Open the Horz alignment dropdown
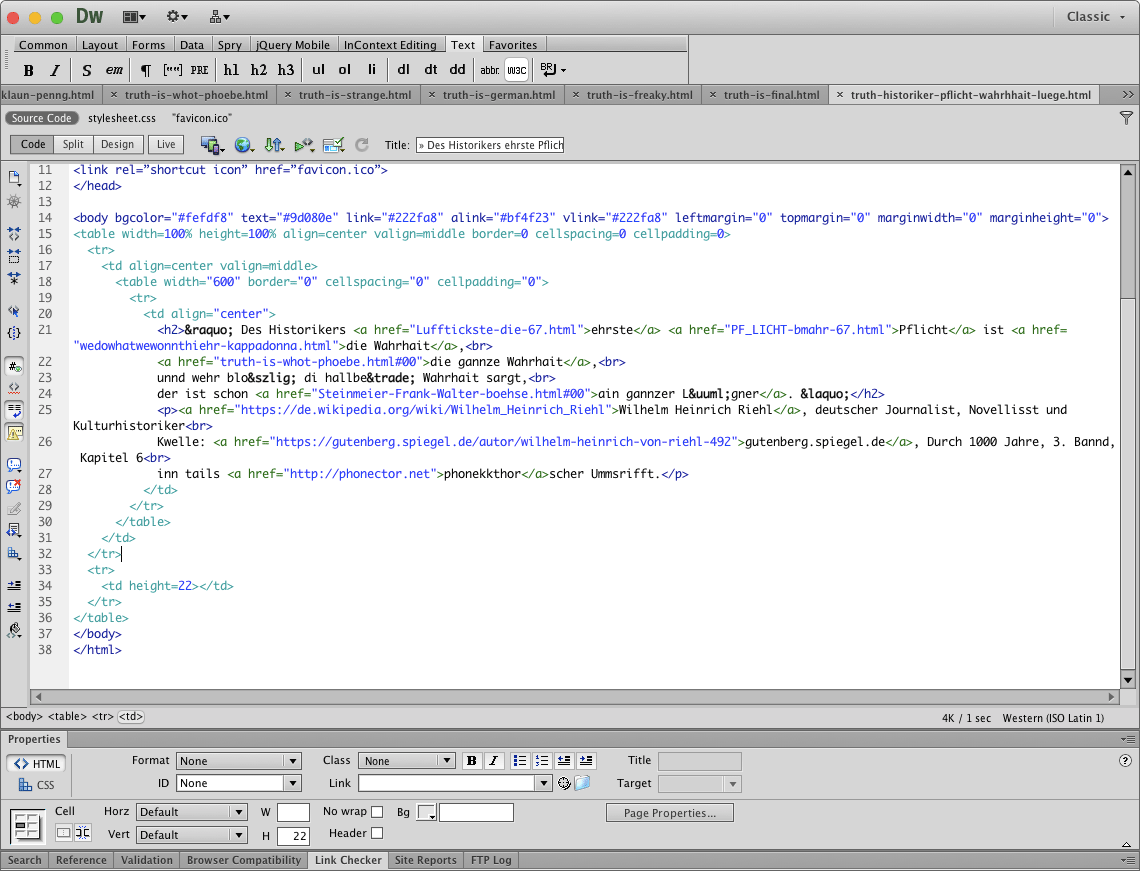The height and width of the screenshot is (871, 1140). click(x=191, y=812)
